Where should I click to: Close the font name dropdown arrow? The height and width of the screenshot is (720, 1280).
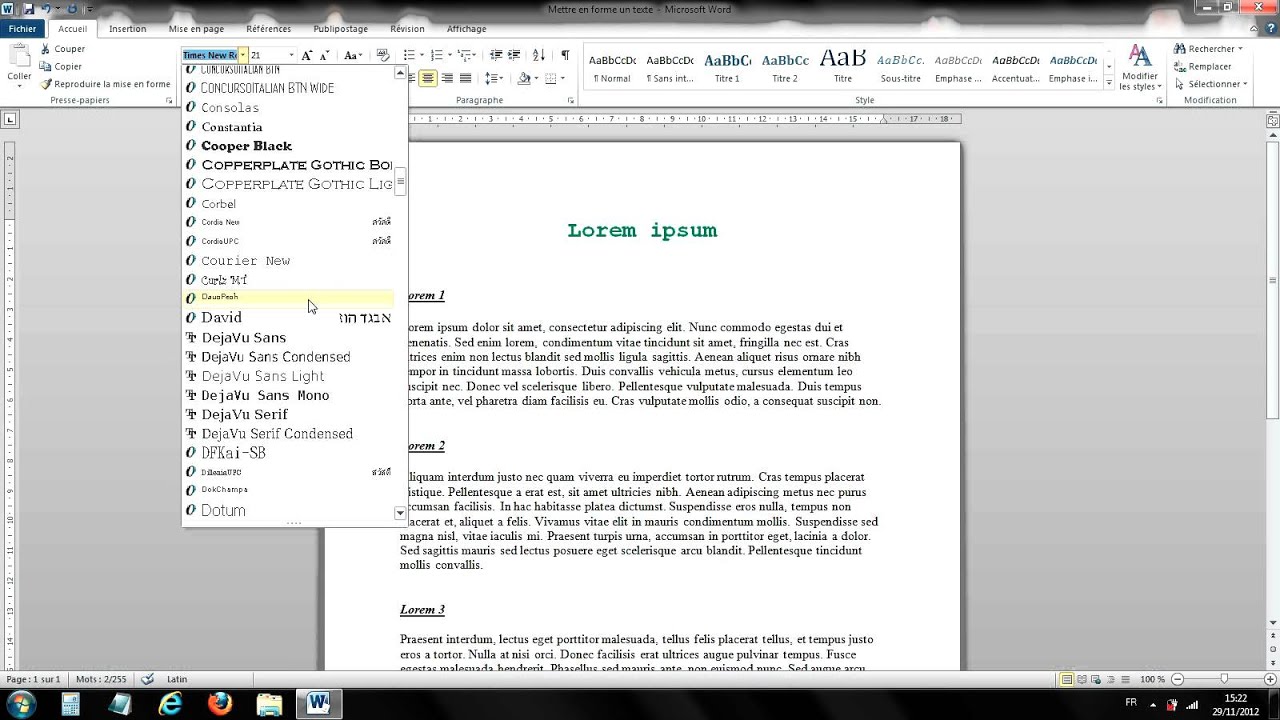coord(242,55)
